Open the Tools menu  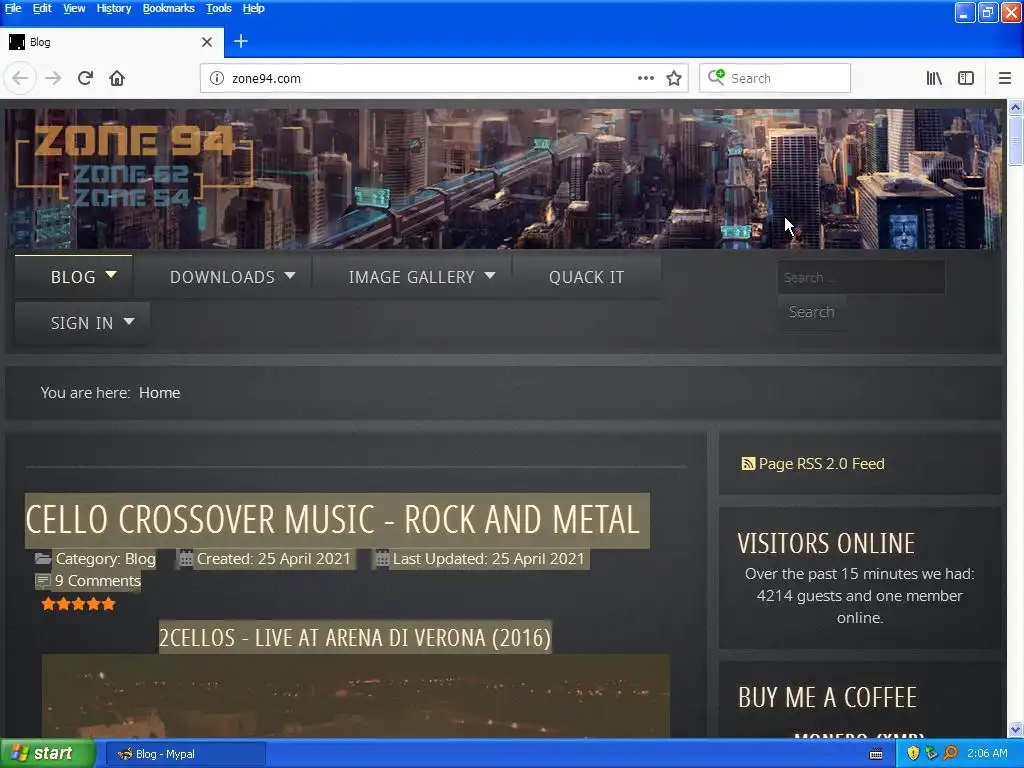[x=219, y=8]
